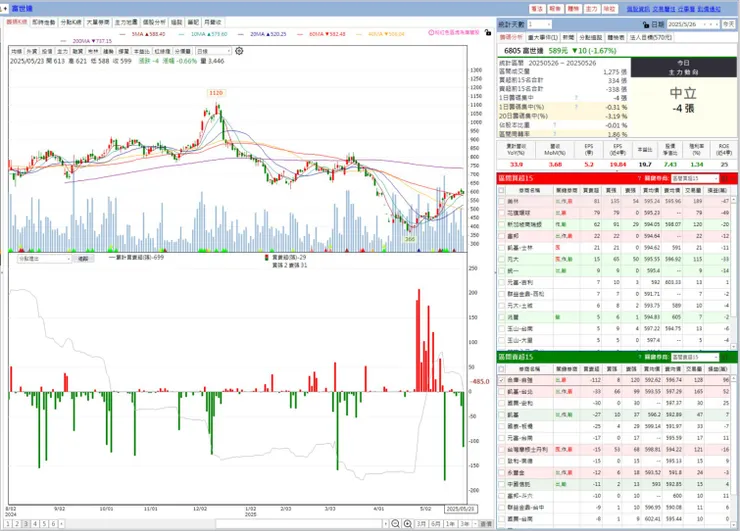The width and height of the screenshot is (740, 531).
Task: Open the chart settings gear icon
Action: click(x=239, y=51)
